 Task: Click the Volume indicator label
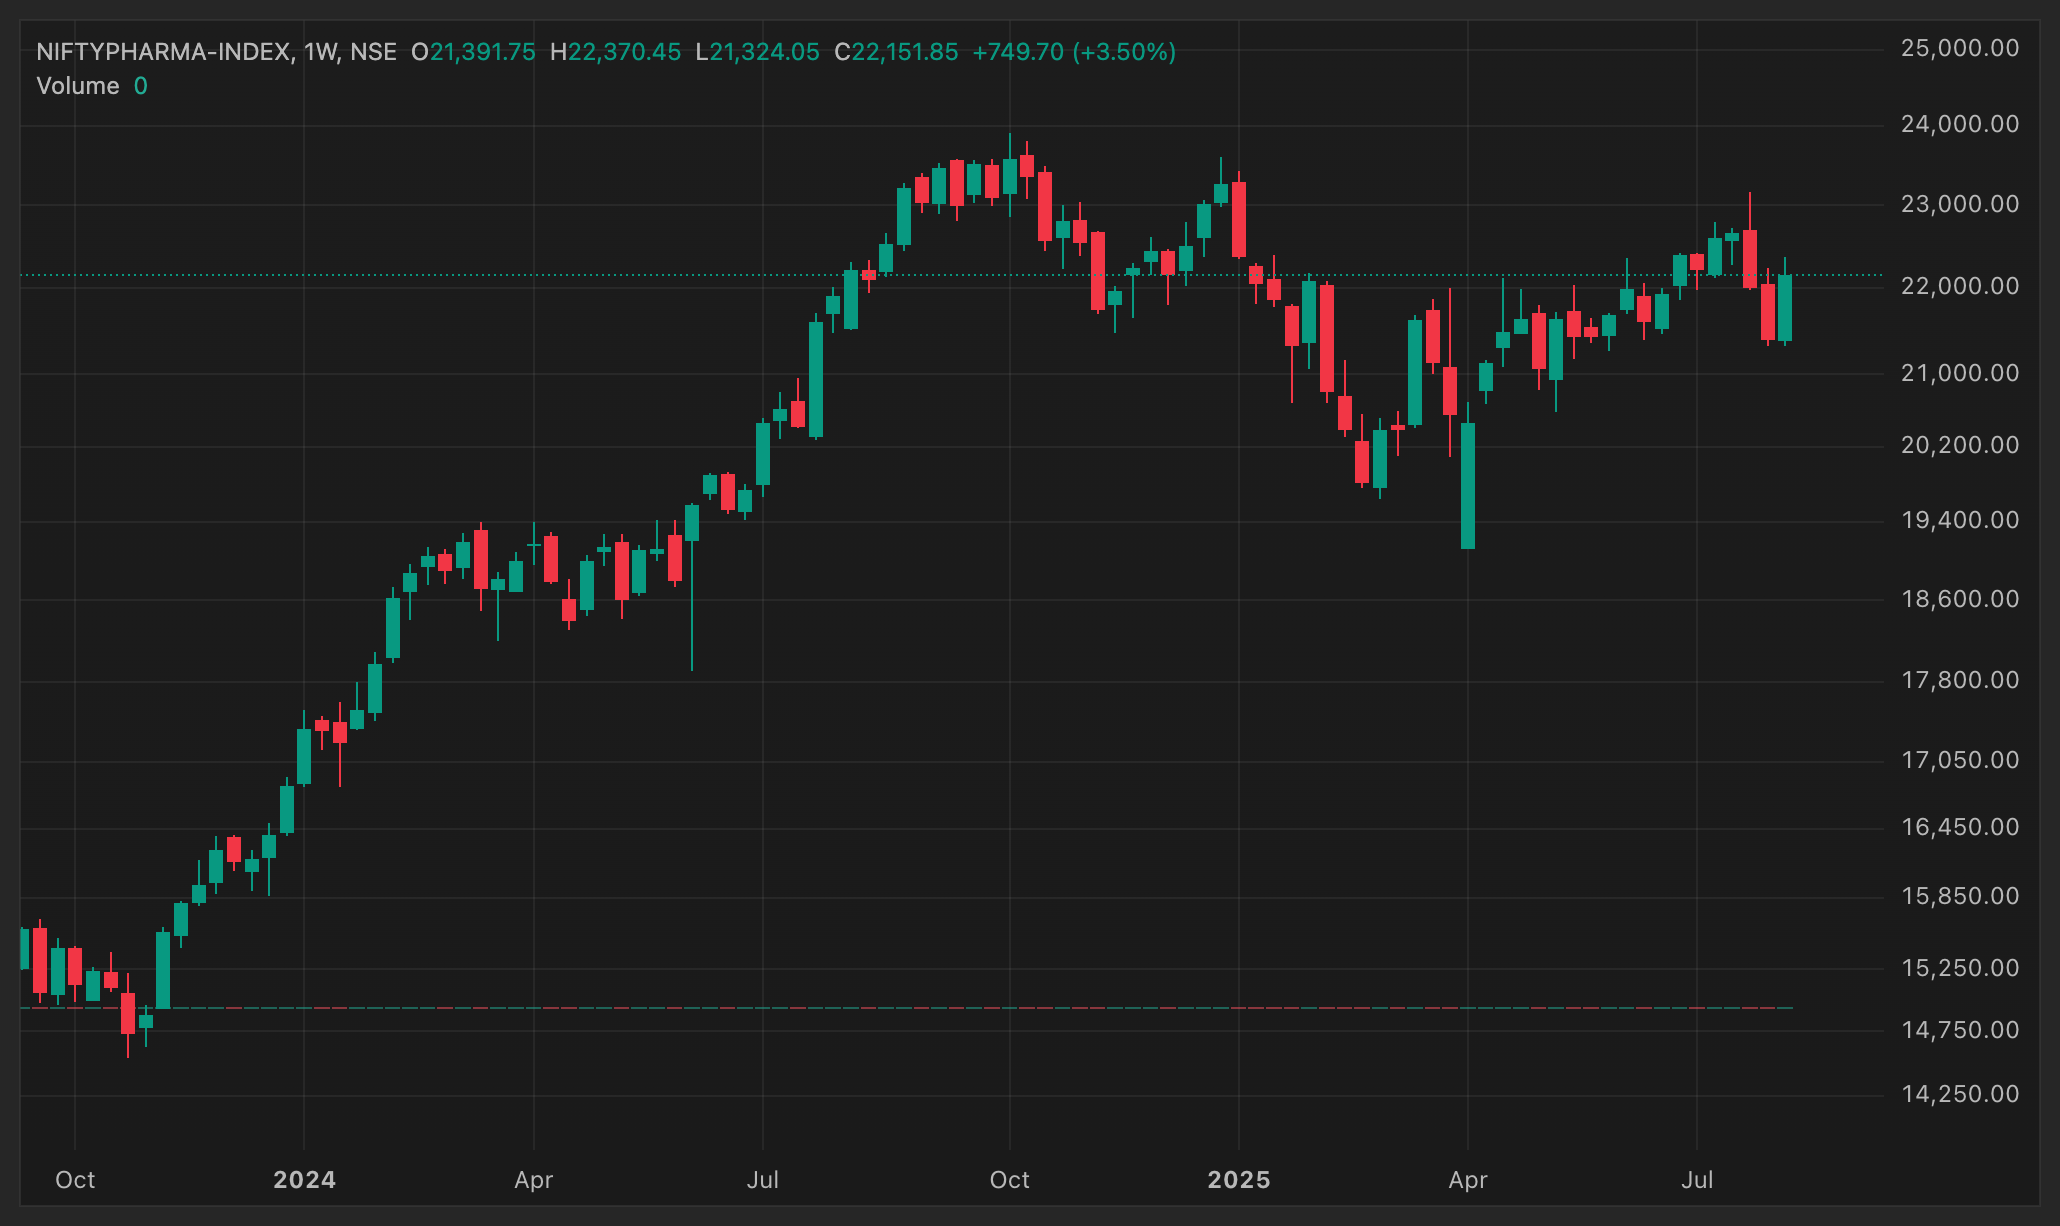click(x=78, y=86)
